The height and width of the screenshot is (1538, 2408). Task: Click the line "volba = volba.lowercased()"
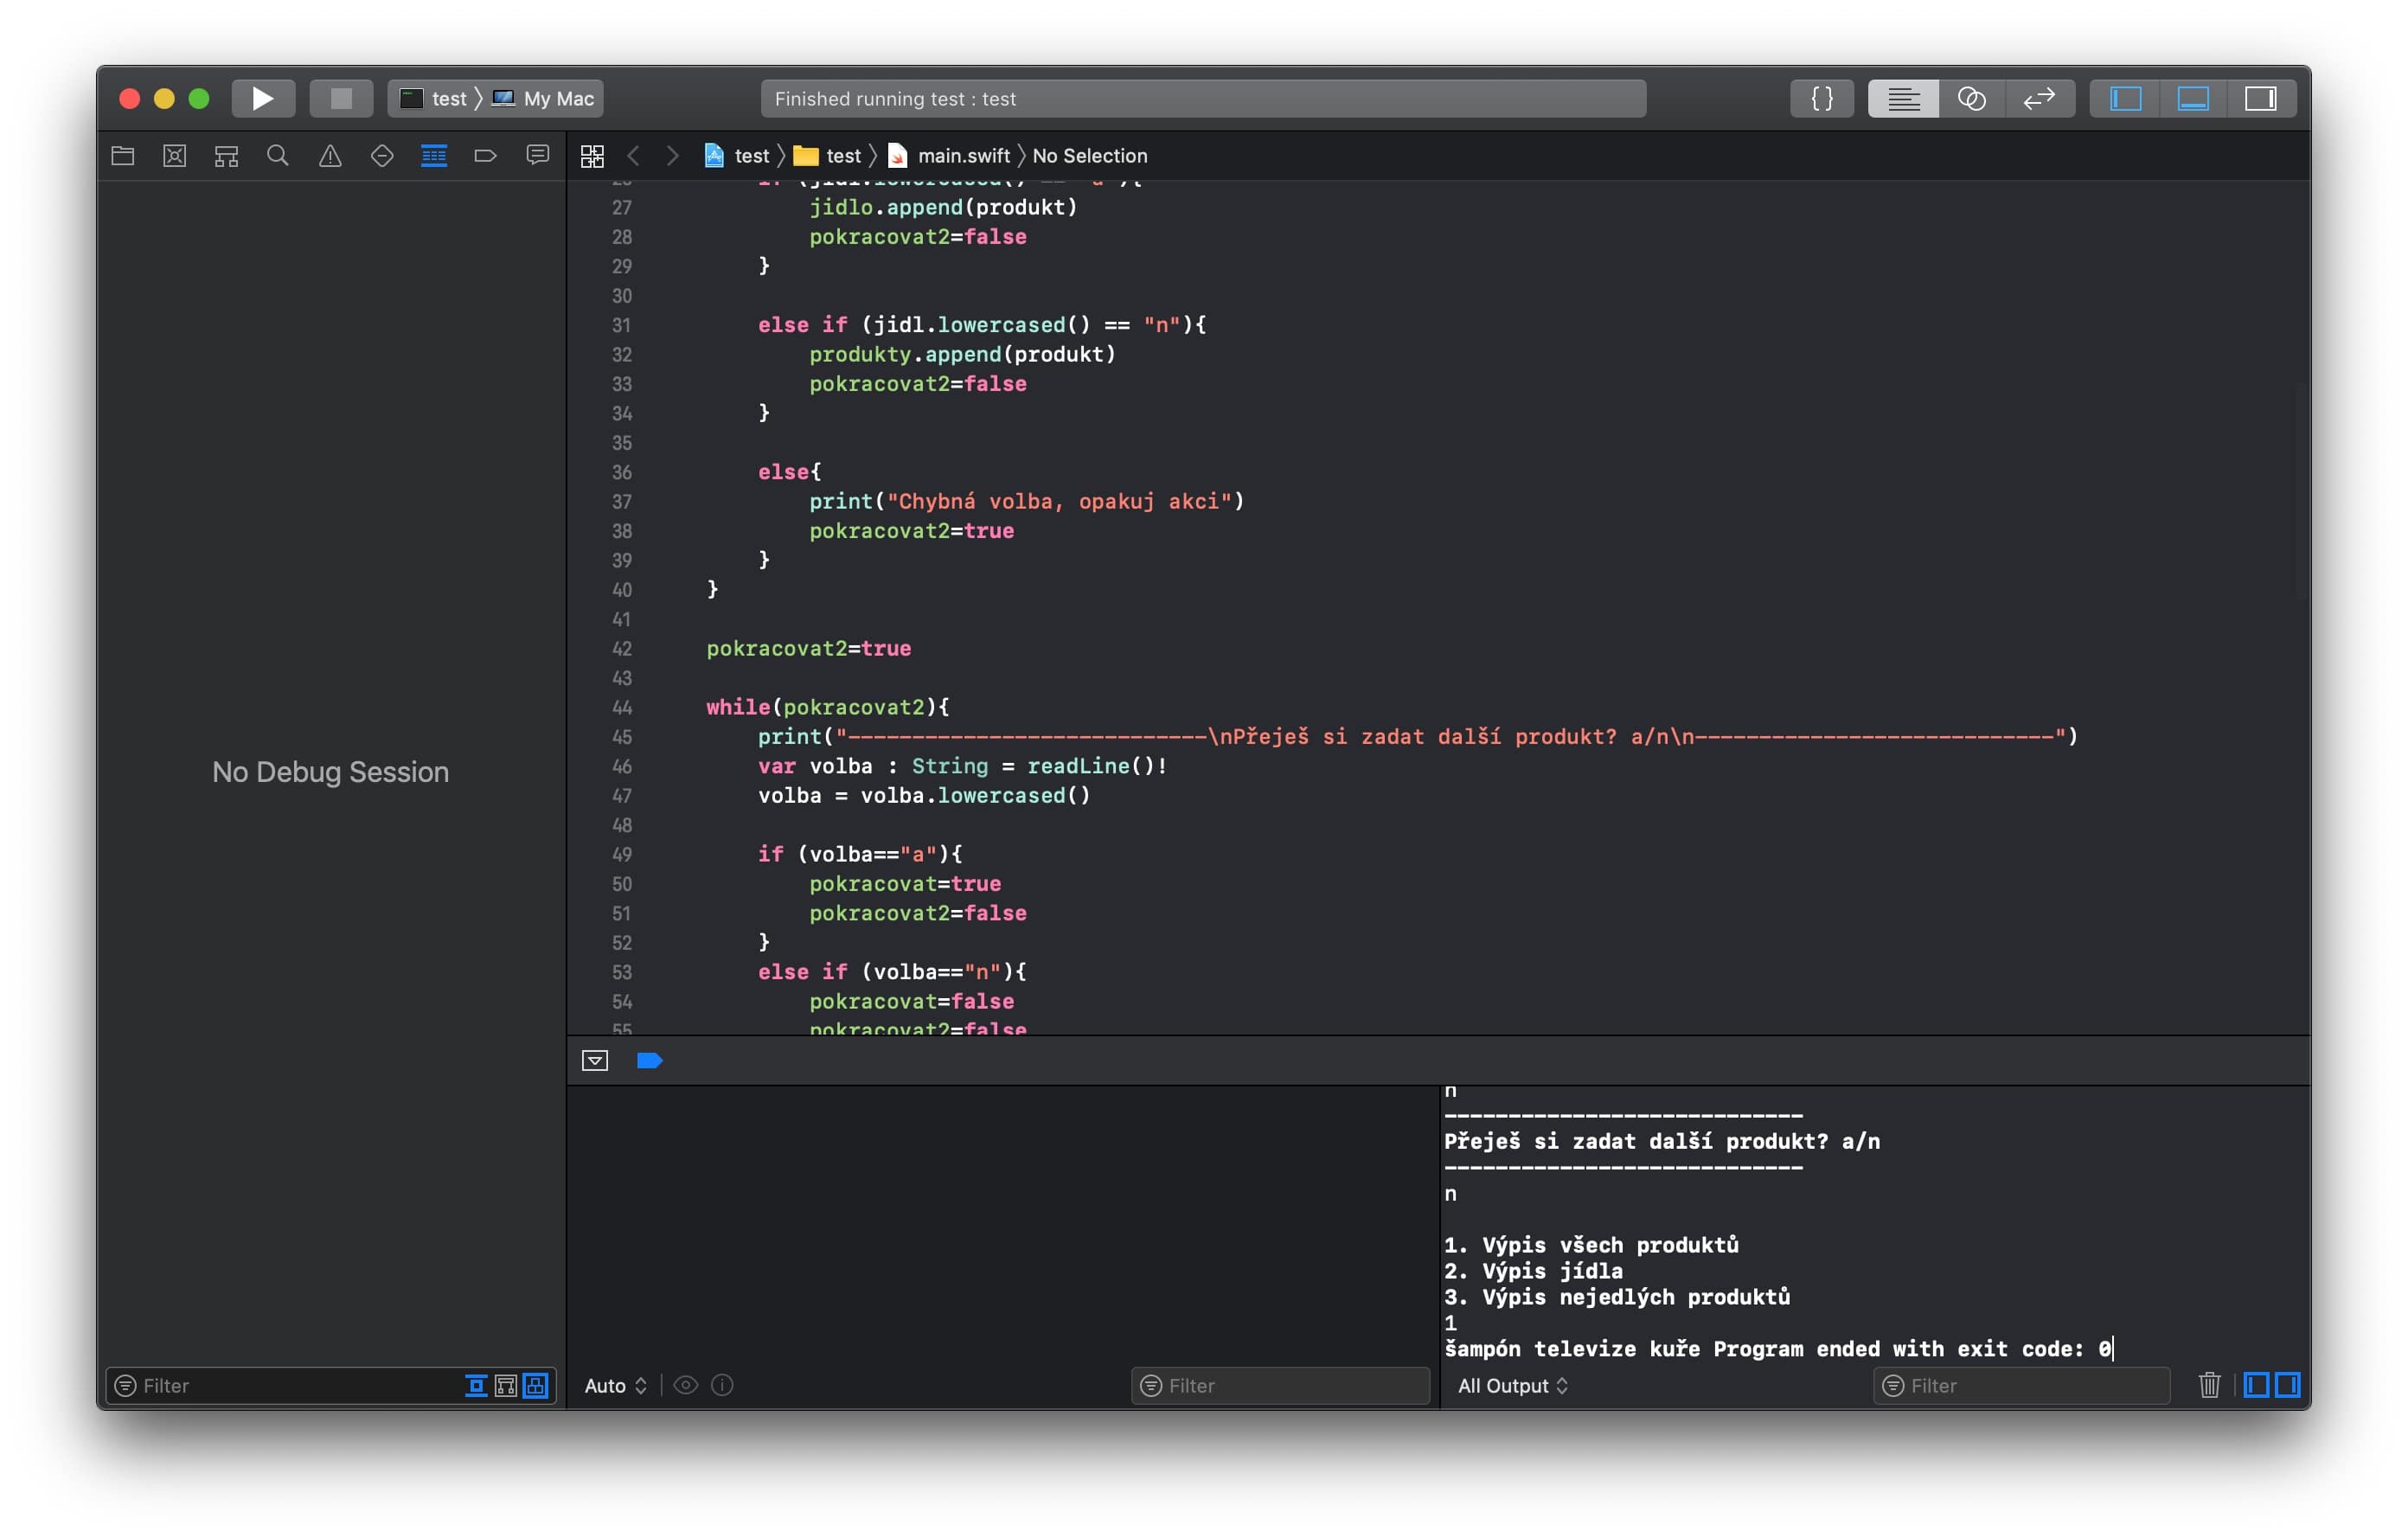924,795
